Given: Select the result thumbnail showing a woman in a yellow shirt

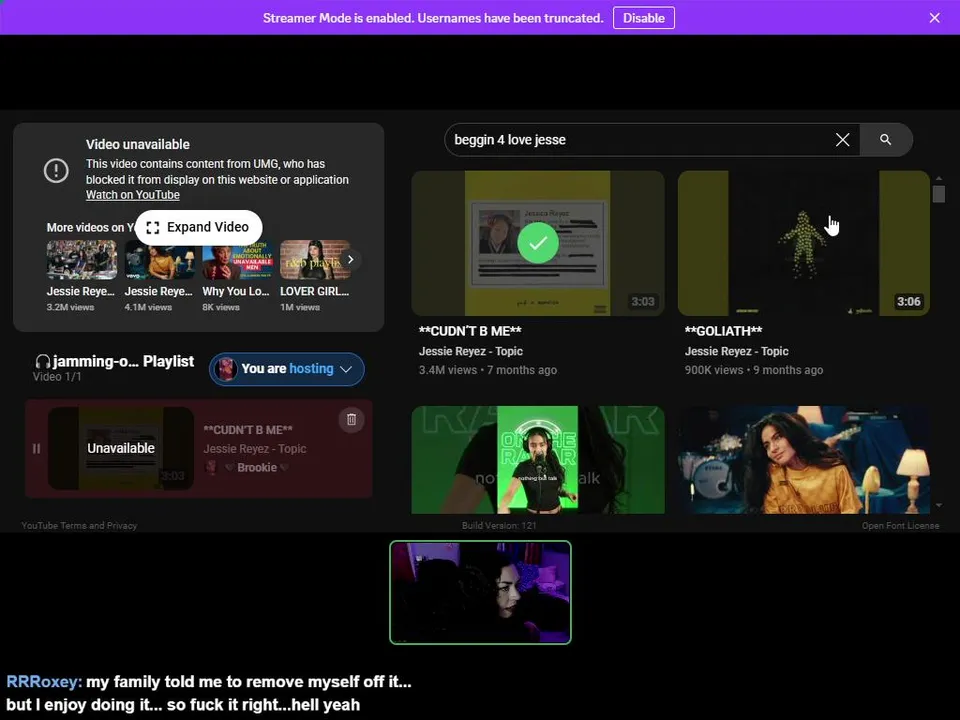Looking at the screenshot, I should pos(803,460).
